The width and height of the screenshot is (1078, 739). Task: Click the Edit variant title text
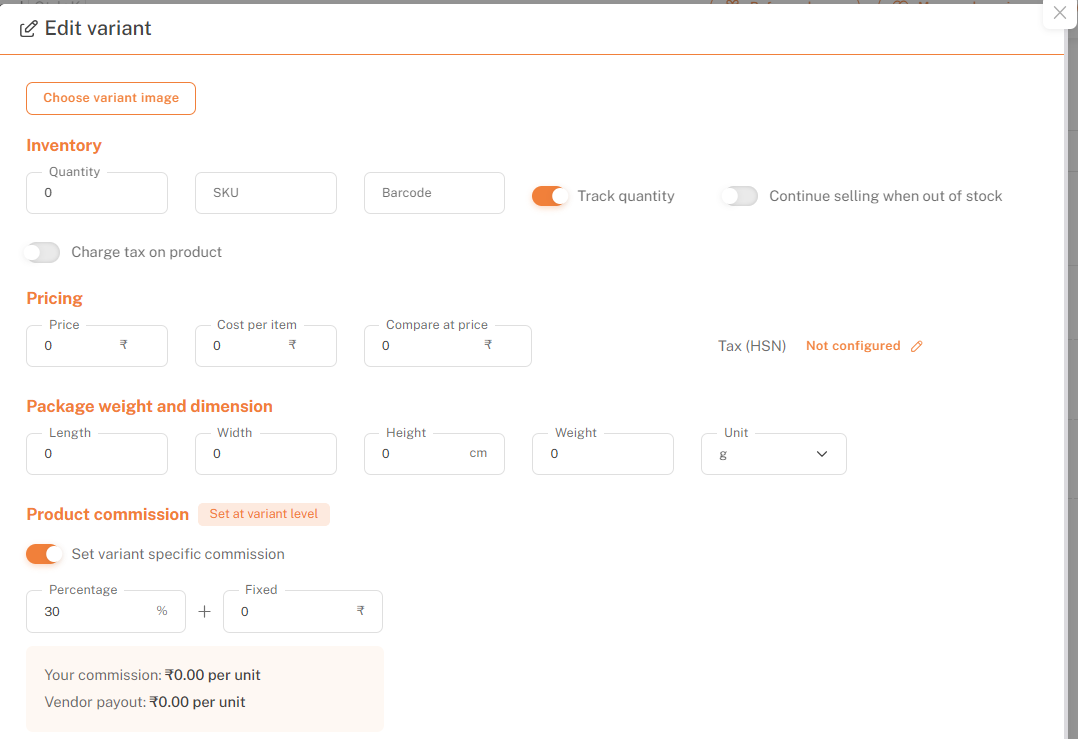click(x=98, y=28)
